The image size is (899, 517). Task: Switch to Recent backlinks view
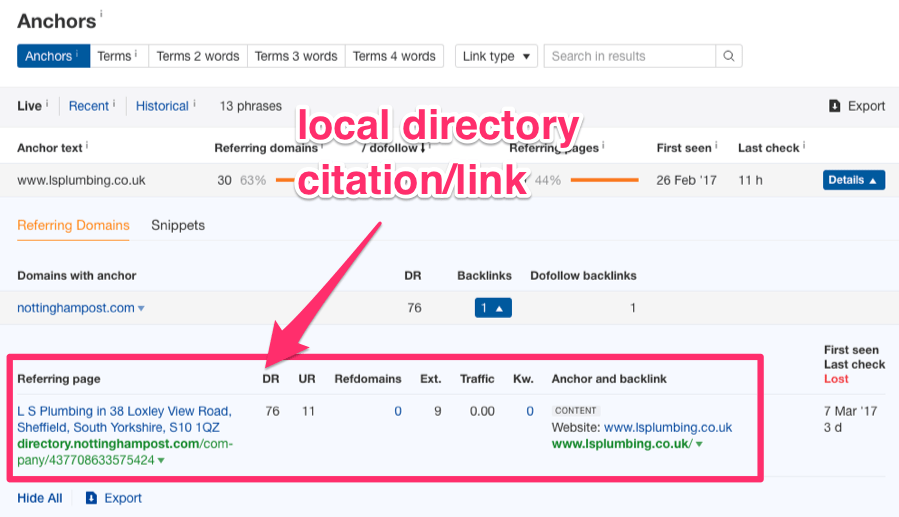tap(89, 106)
